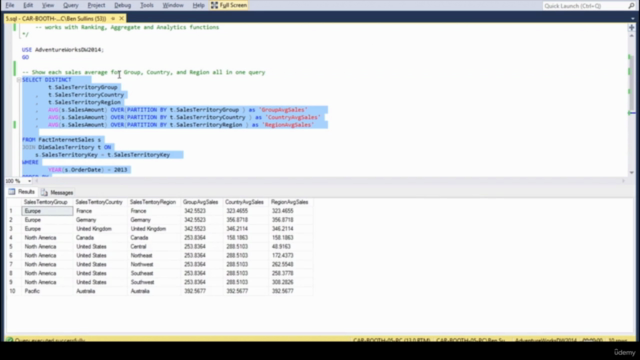Click the Messages tab icon
Screen dimensions: 640x360
(x=44, y=192)
